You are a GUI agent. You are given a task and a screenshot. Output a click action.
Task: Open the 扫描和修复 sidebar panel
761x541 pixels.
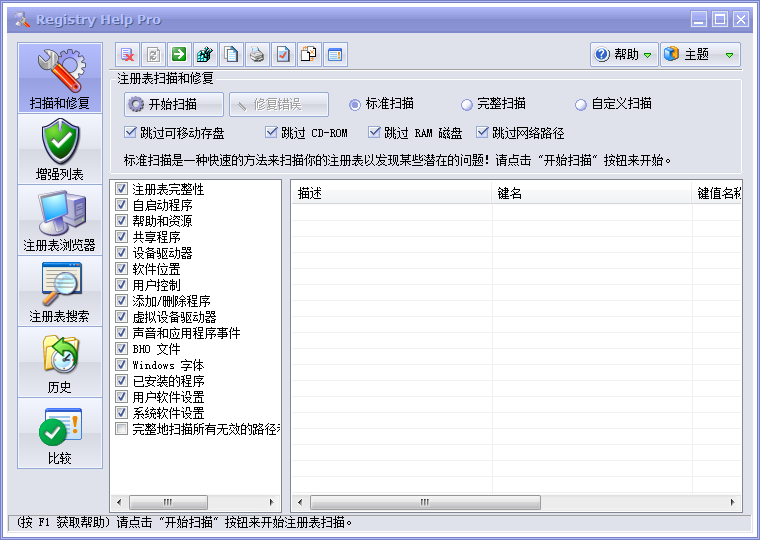[x=60, y=79]
